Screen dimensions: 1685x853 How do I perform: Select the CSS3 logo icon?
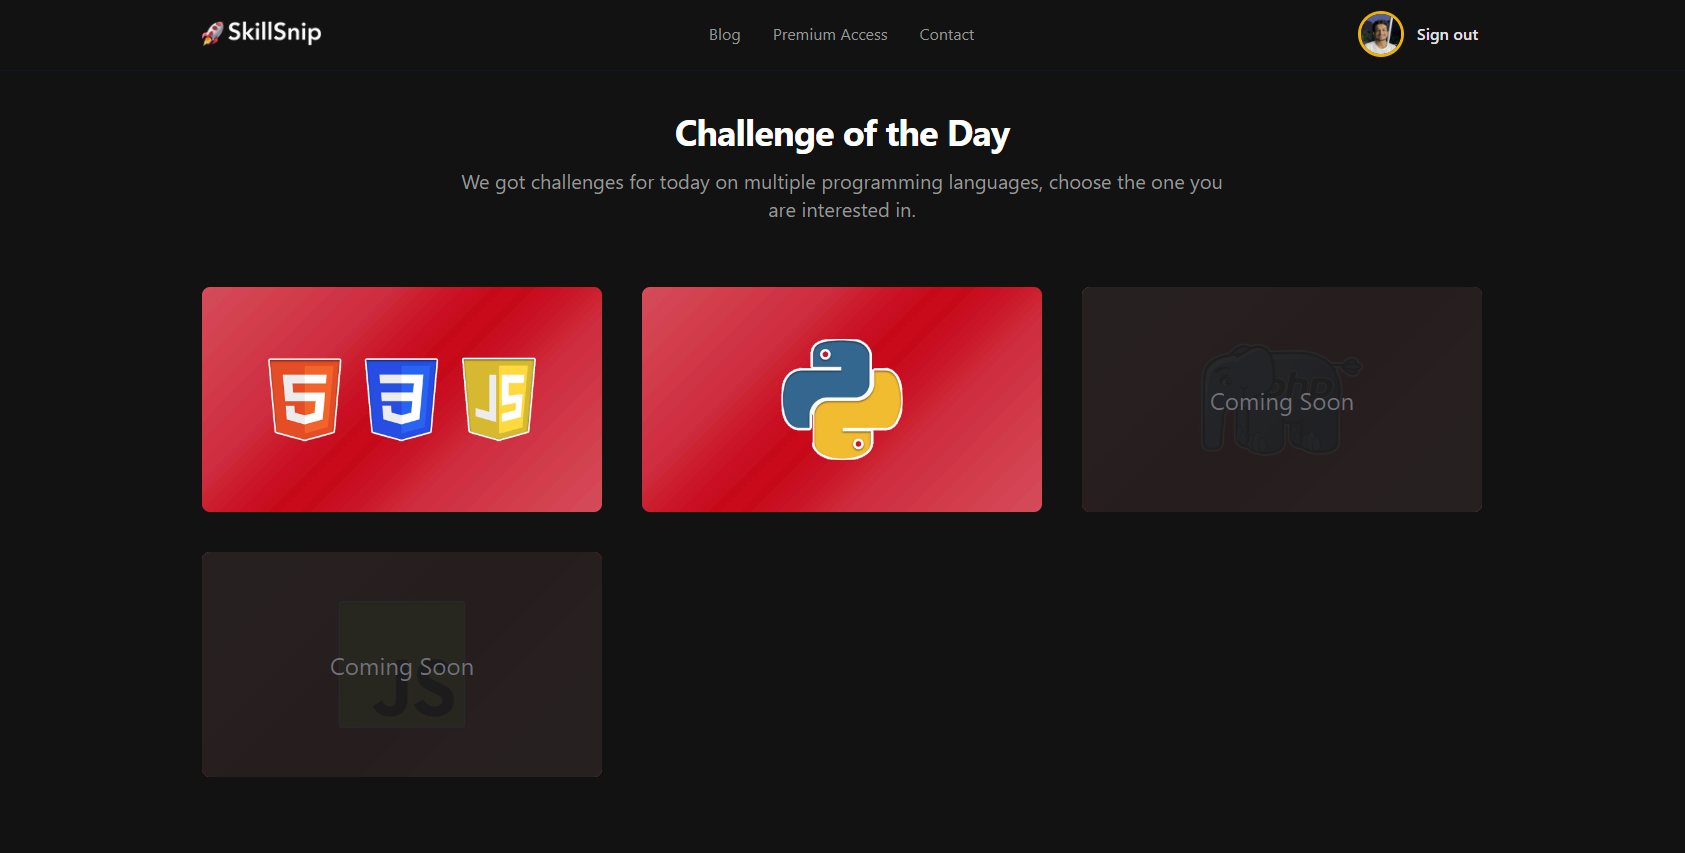[x=402, y=399]
